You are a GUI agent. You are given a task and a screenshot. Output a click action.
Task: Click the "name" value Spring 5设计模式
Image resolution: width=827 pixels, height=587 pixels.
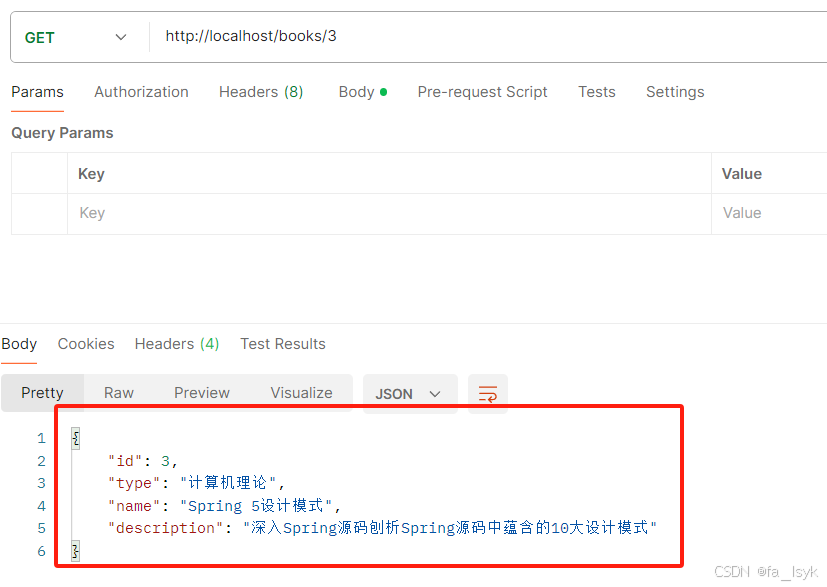(x=256, y=506)
